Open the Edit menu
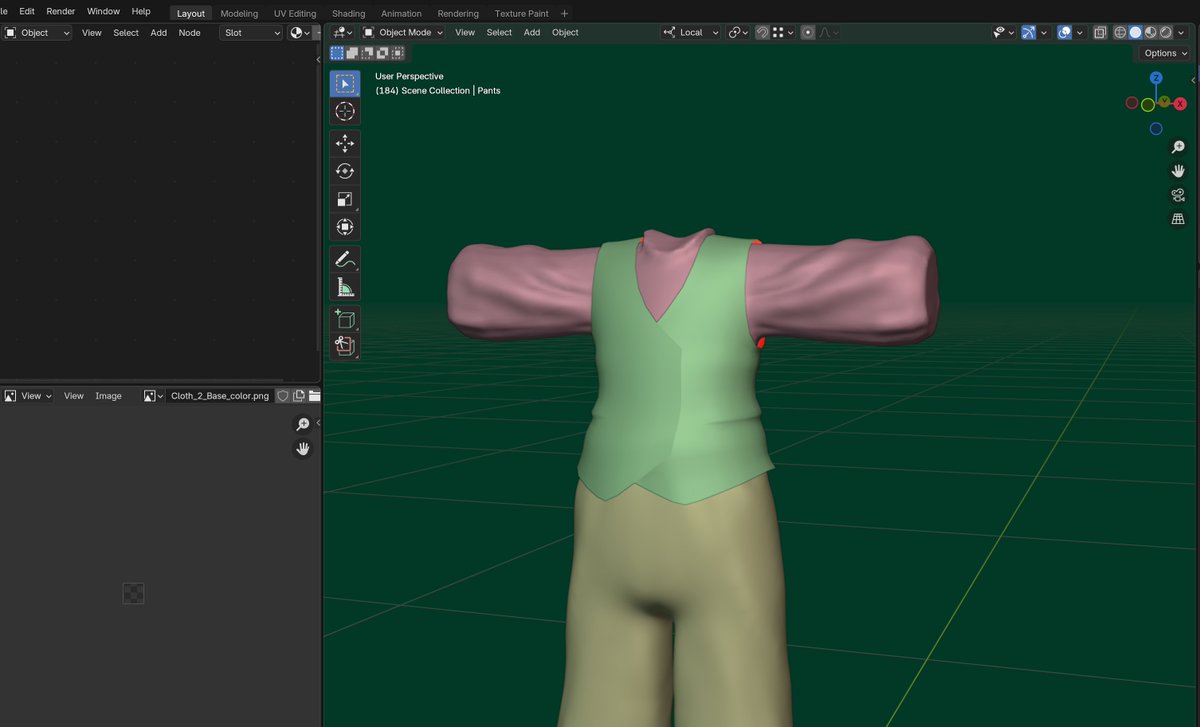This screenshot has width=1200, height=727. (27, 11)
